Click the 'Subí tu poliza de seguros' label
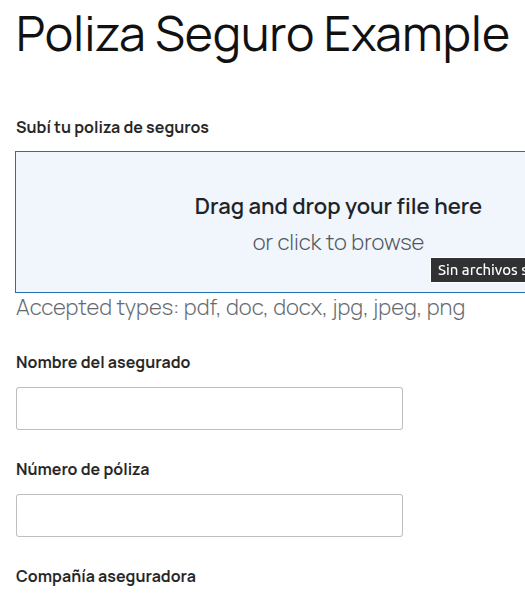The image size is (525, 601). (x=112, y=128)
